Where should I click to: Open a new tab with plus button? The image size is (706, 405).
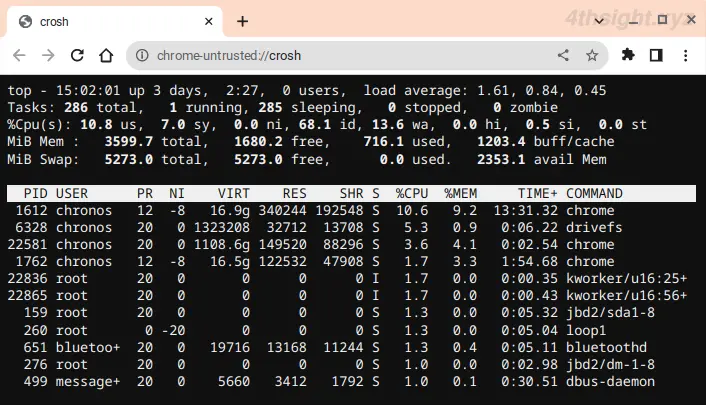tap(243, 21)
